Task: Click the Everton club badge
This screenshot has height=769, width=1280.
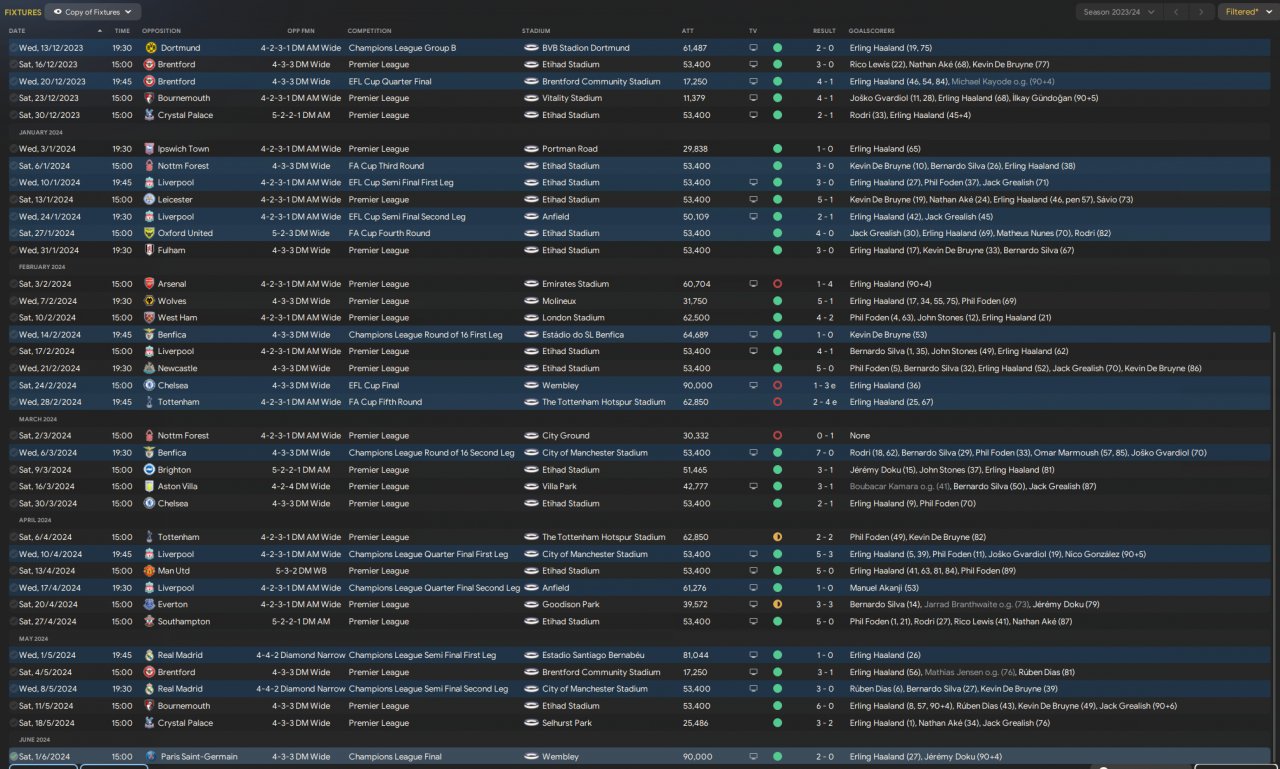Action: 149,605
